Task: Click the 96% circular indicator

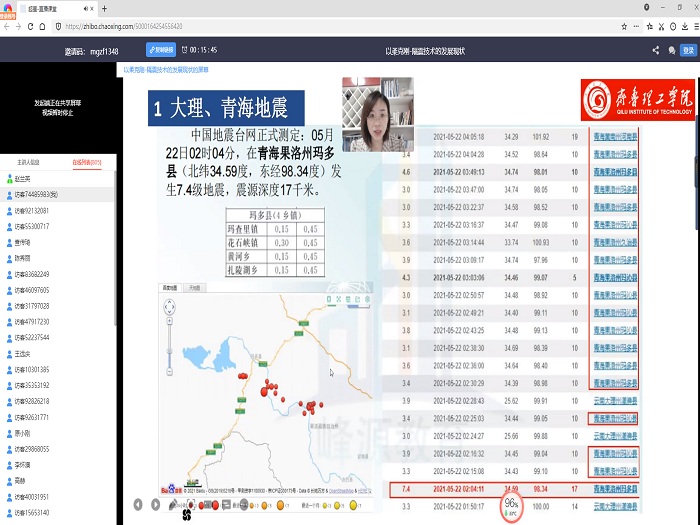Action: pyautogui.click(x=511, y=504)
